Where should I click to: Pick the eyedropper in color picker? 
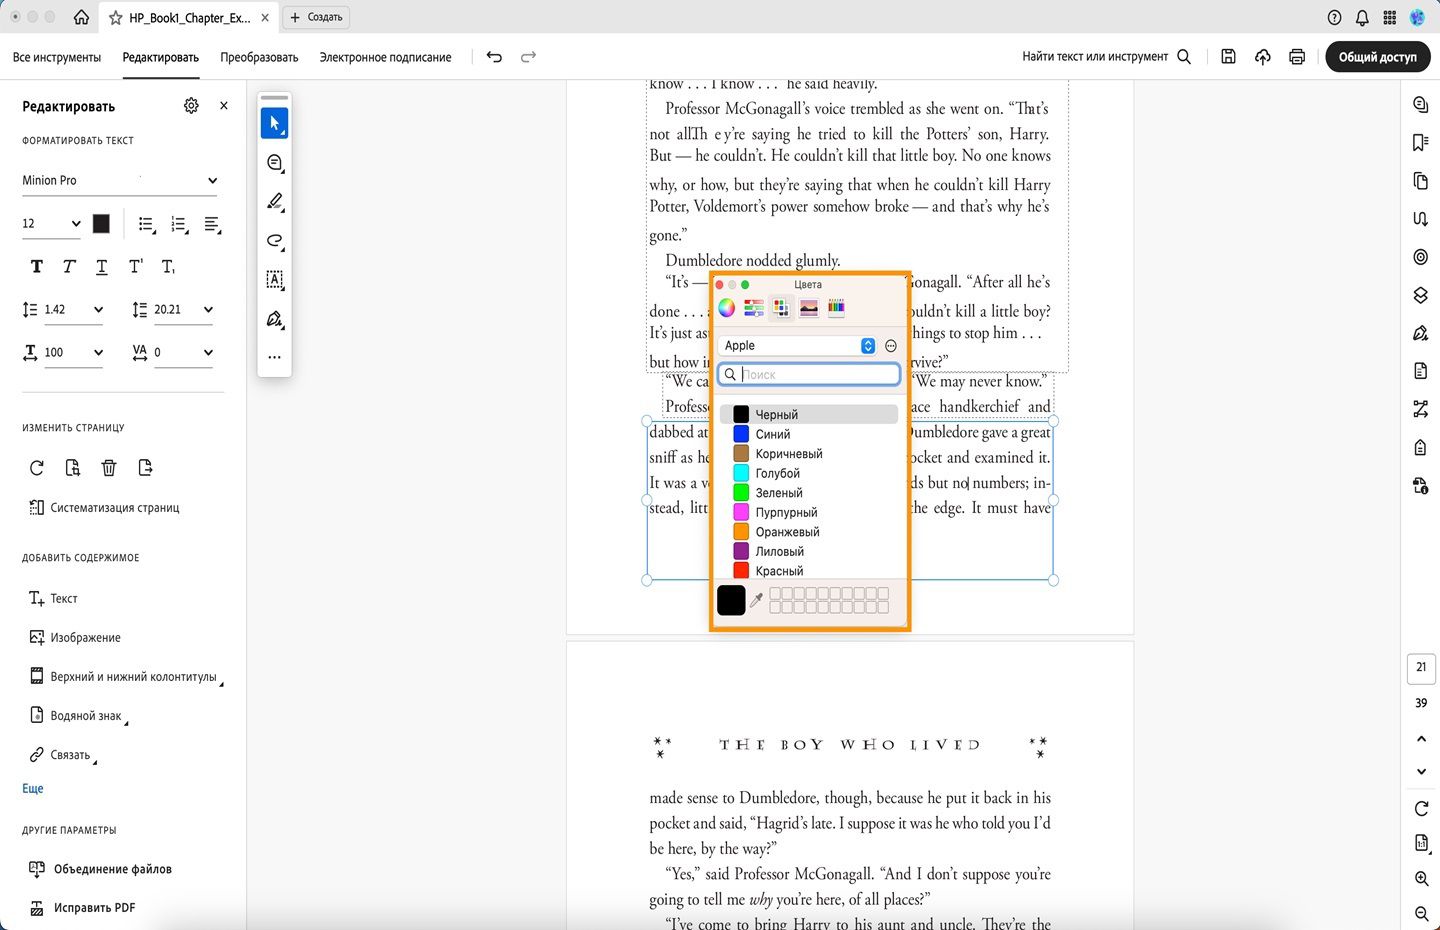tap(757, 600)
